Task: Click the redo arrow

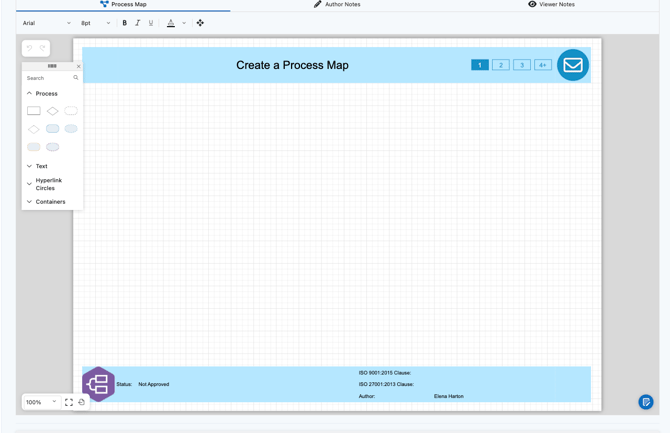Action: point(42,48)
